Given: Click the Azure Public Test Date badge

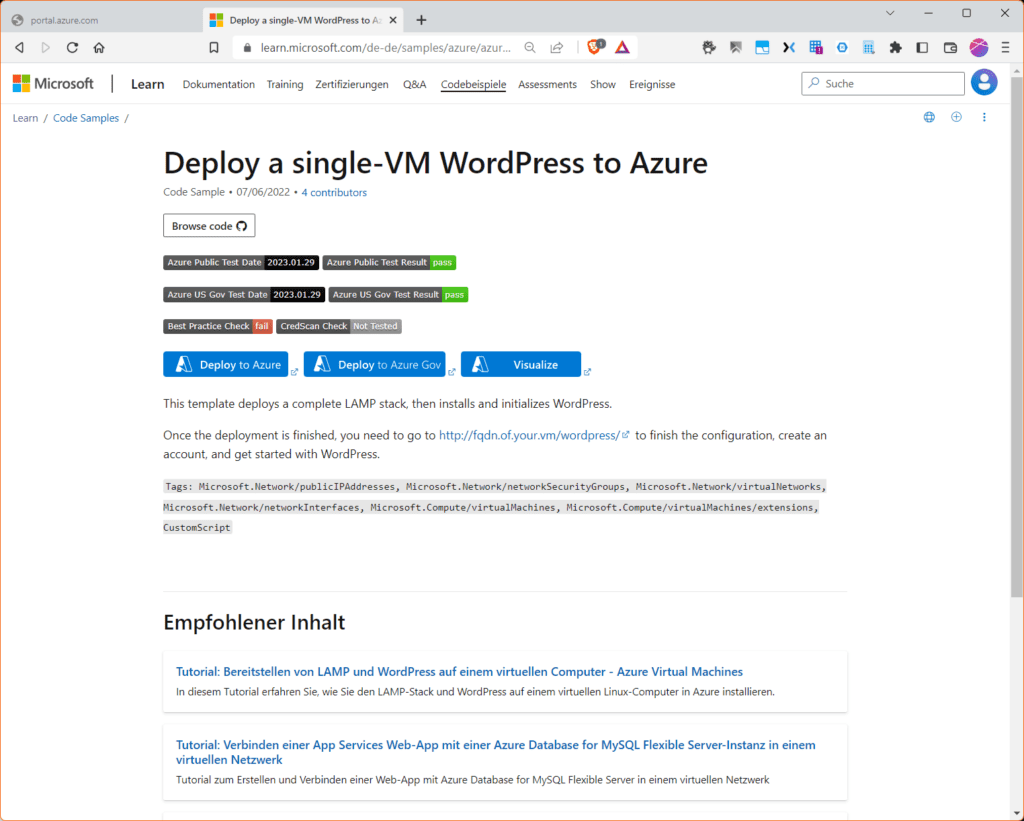Looking at the screenshot, I should click(x=241, y=263).
